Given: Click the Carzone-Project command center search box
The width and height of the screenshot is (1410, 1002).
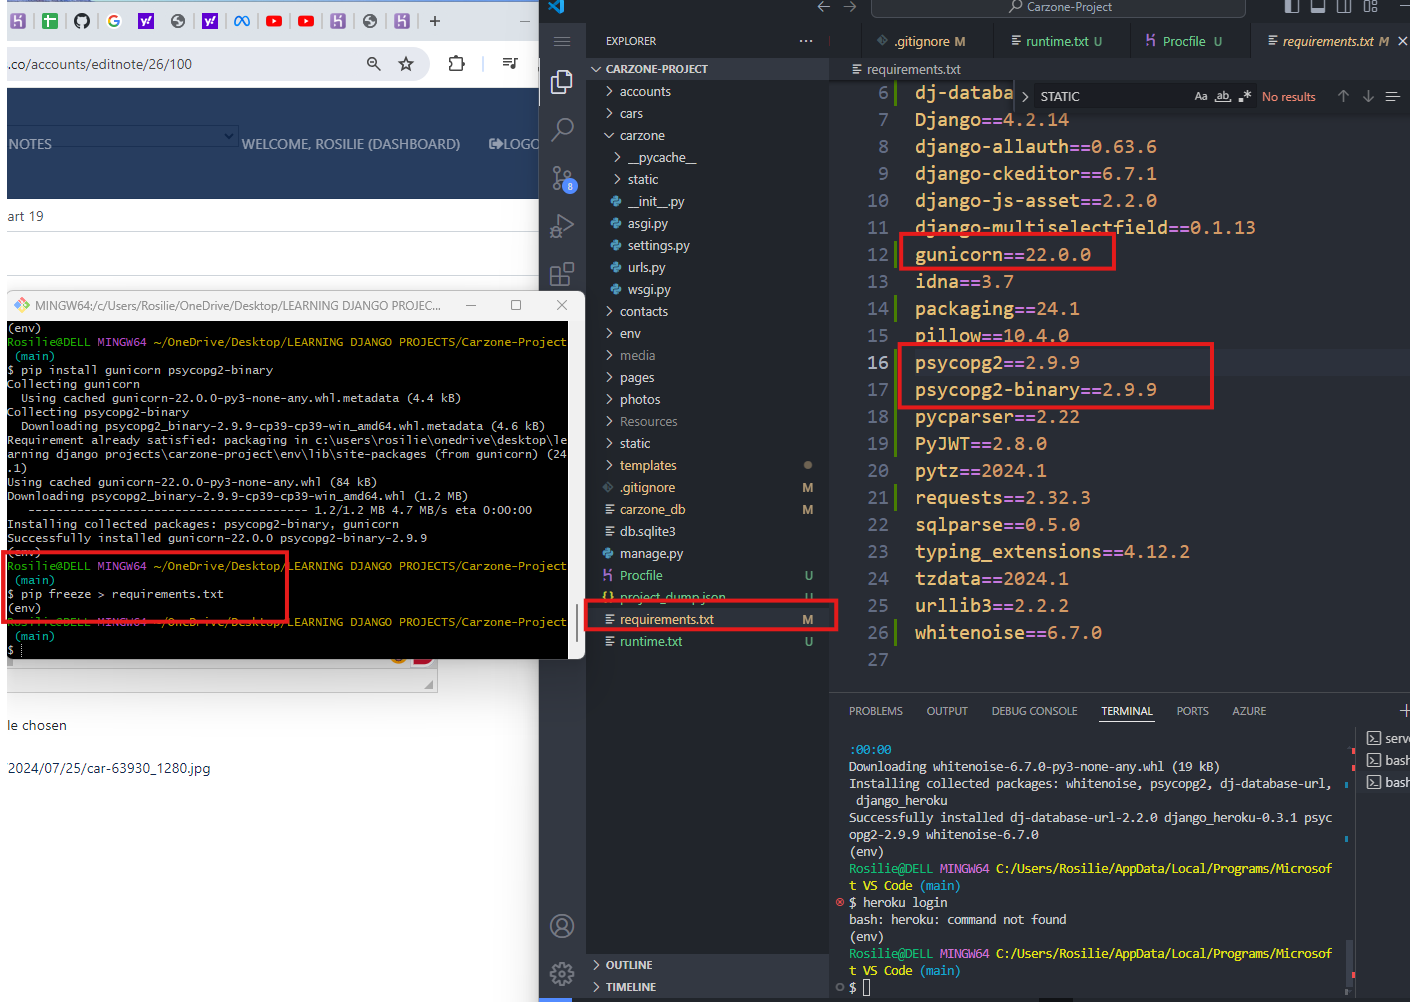Looking at the screenshot, I should (1058, 7).
